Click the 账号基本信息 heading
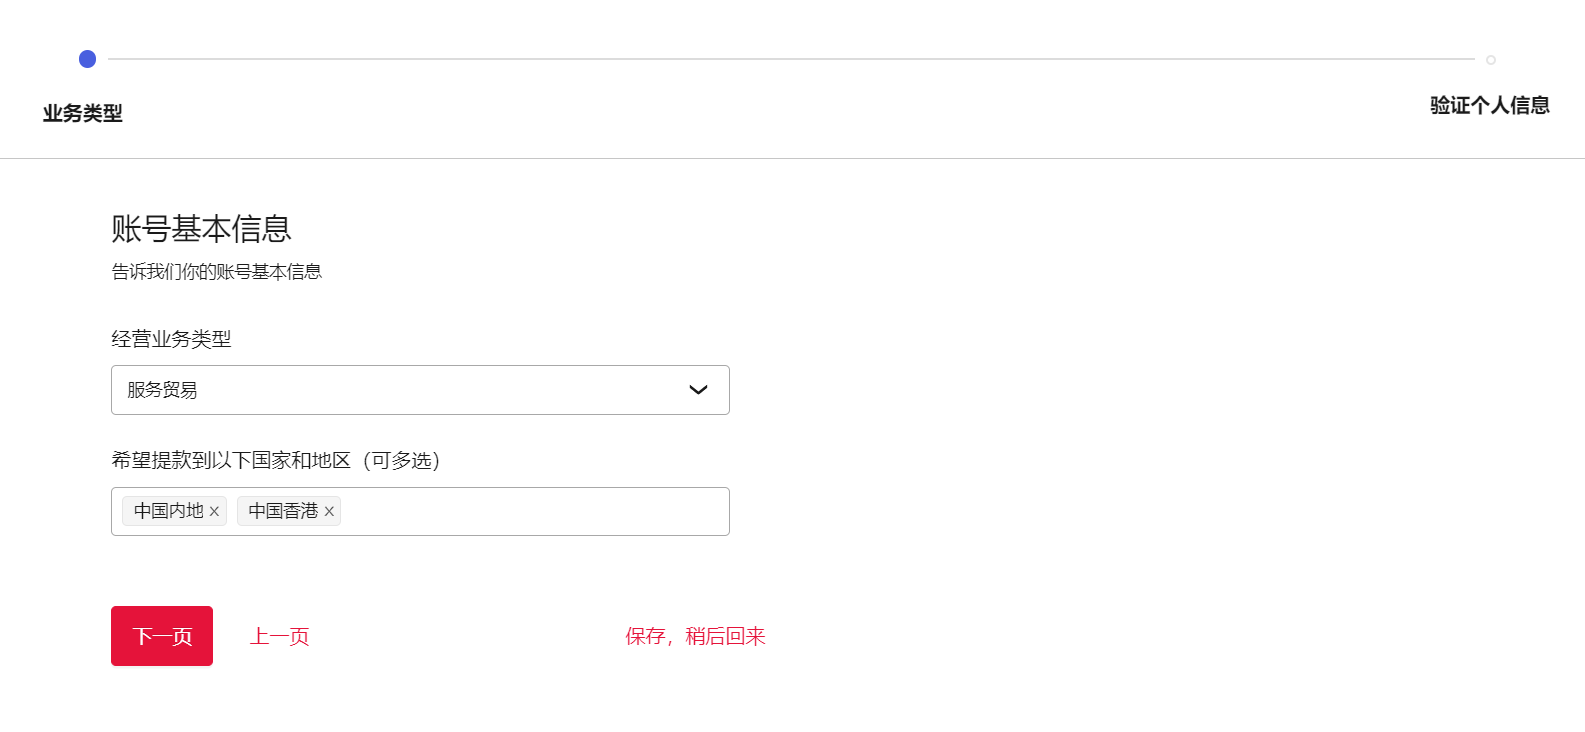The width and height of the screenshot is (1585, 732). point(201,229)
